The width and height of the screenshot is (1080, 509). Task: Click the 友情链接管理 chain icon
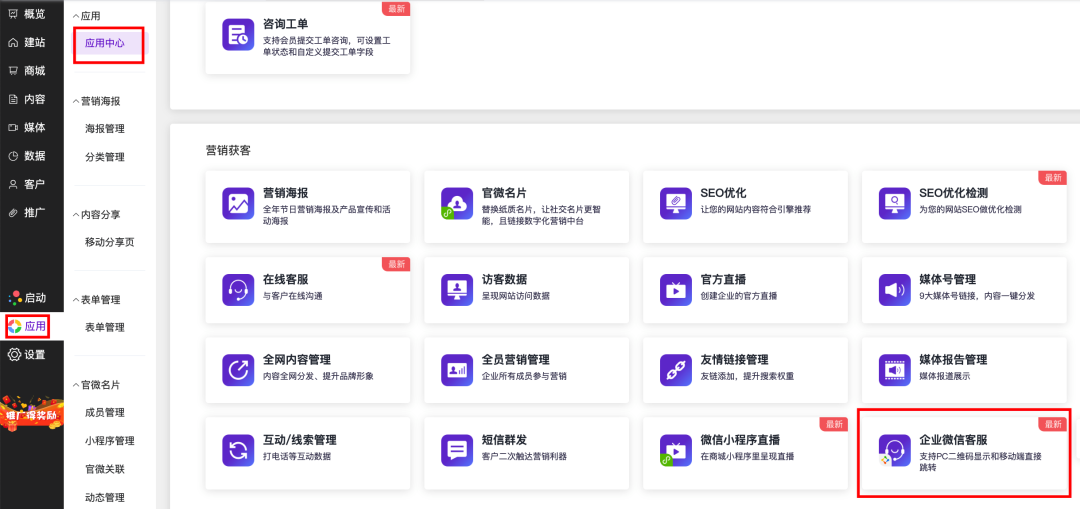coord(676,370)
